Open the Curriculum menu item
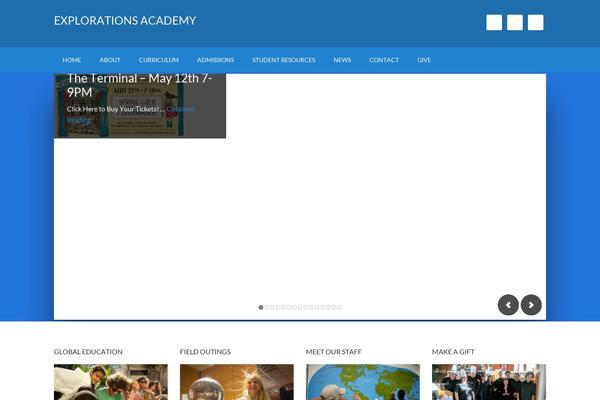This screenshot has height=400, width=600. tap(159, 60)
